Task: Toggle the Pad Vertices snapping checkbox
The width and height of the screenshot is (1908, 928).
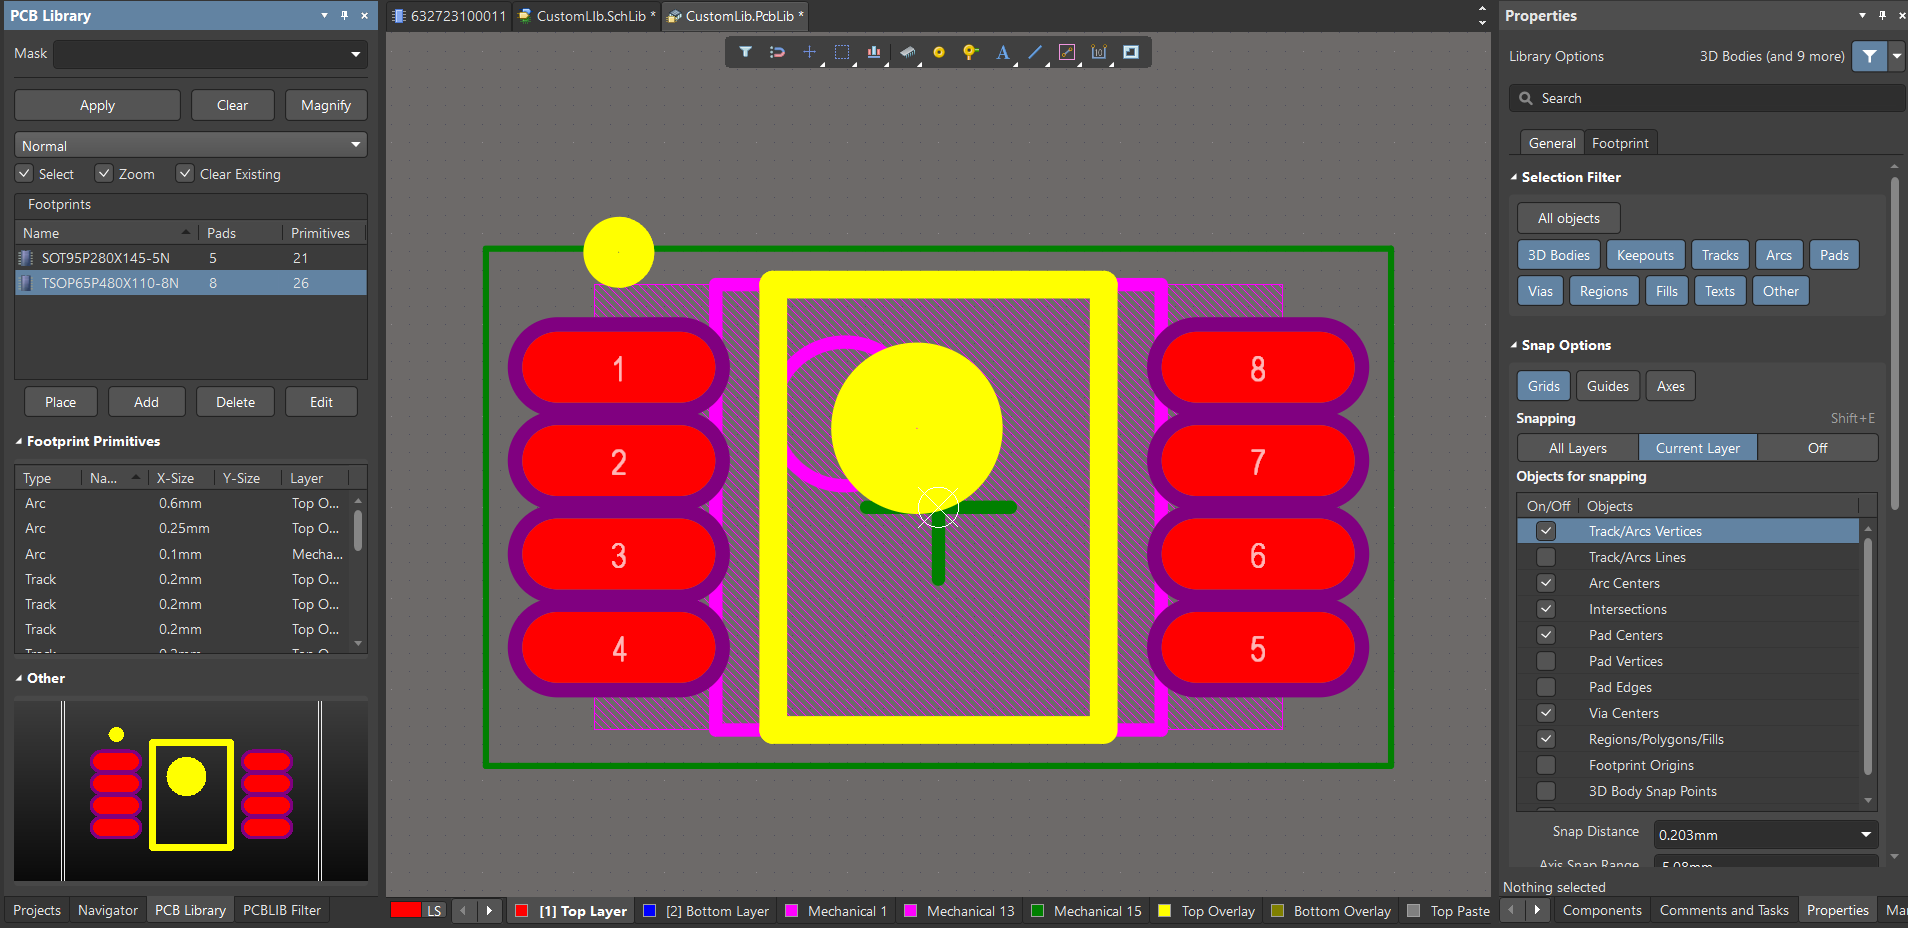Action: [x=1546, y=661]
